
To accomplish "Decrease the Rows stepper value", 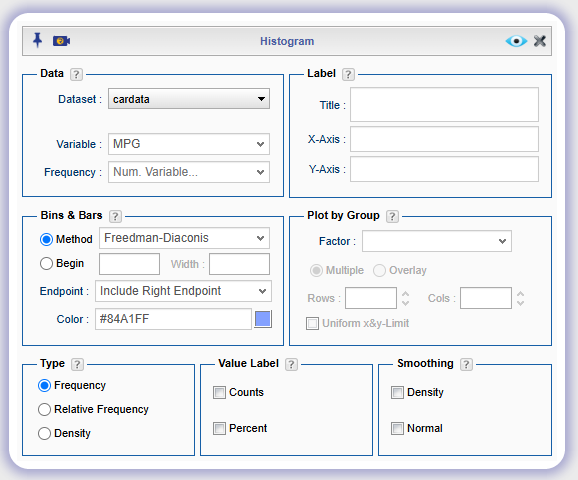I will pos(405,303).
